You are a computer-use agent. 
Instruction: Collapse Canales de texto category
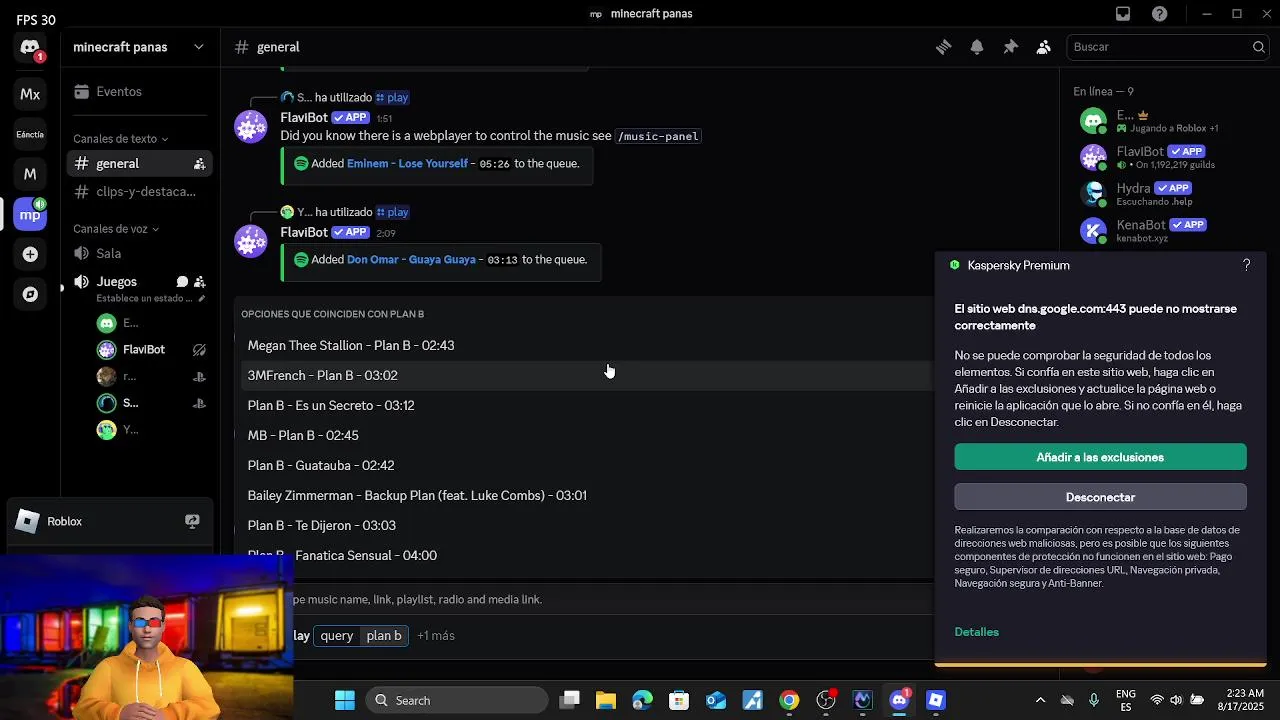120,139
